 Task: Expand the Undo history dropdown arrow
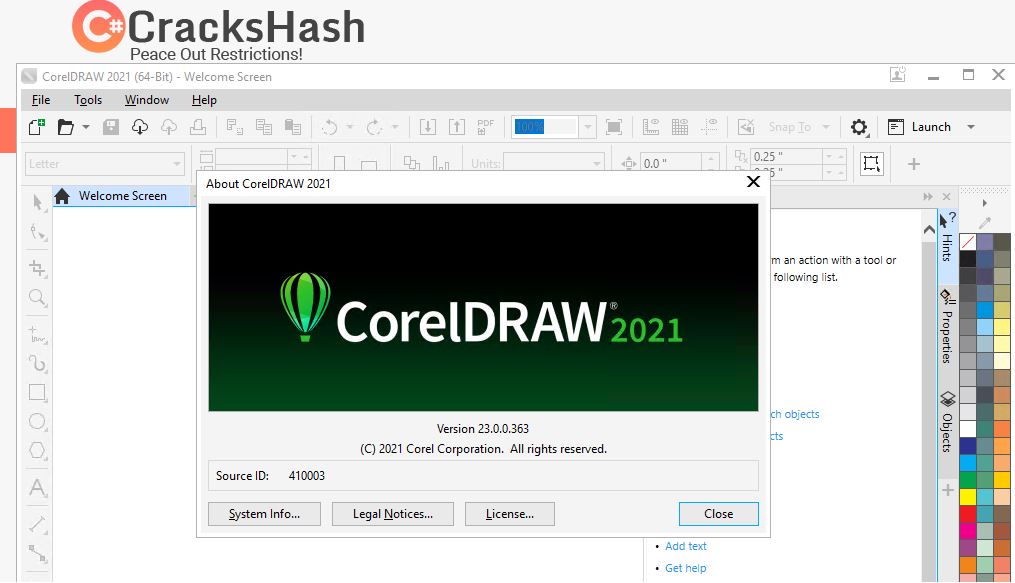tap(350, 127)
